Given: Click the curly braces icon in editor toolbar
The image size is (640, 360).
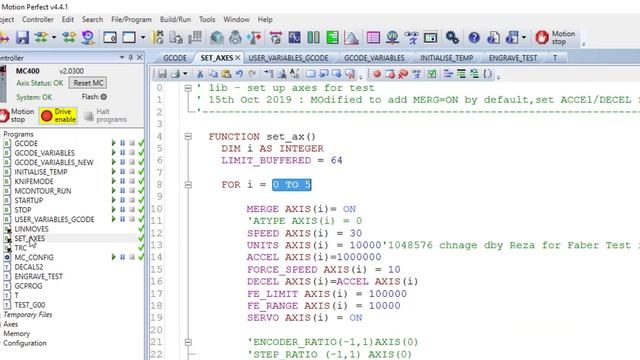Looking at the screenshot, I should [488, 74].
